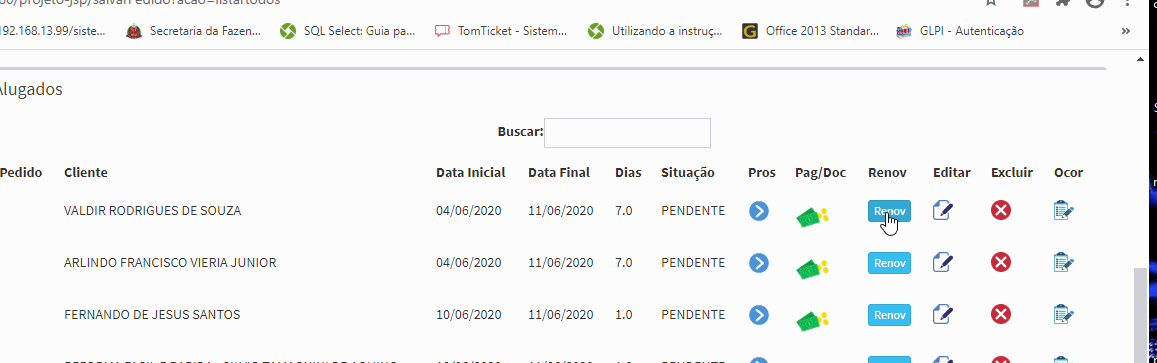This screenshot has width=1157, height=363.
Task: Click the edit icon for Arlindo Francisco row
Action: click(x=943, y=263)
